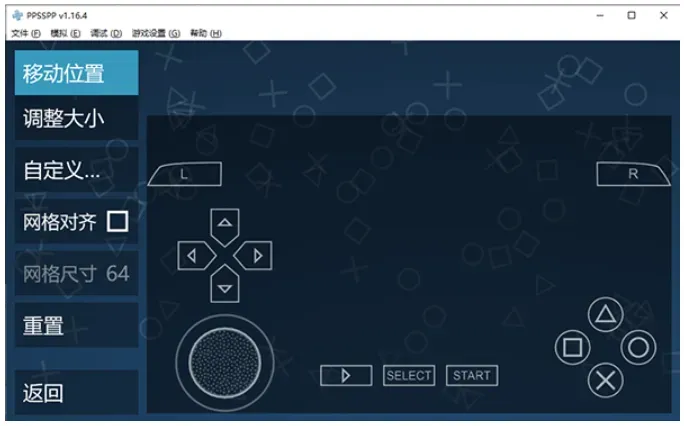Select the analog stick control
Image resolution: width=684 pixels, height=426 pixels.
pos(225,363)
